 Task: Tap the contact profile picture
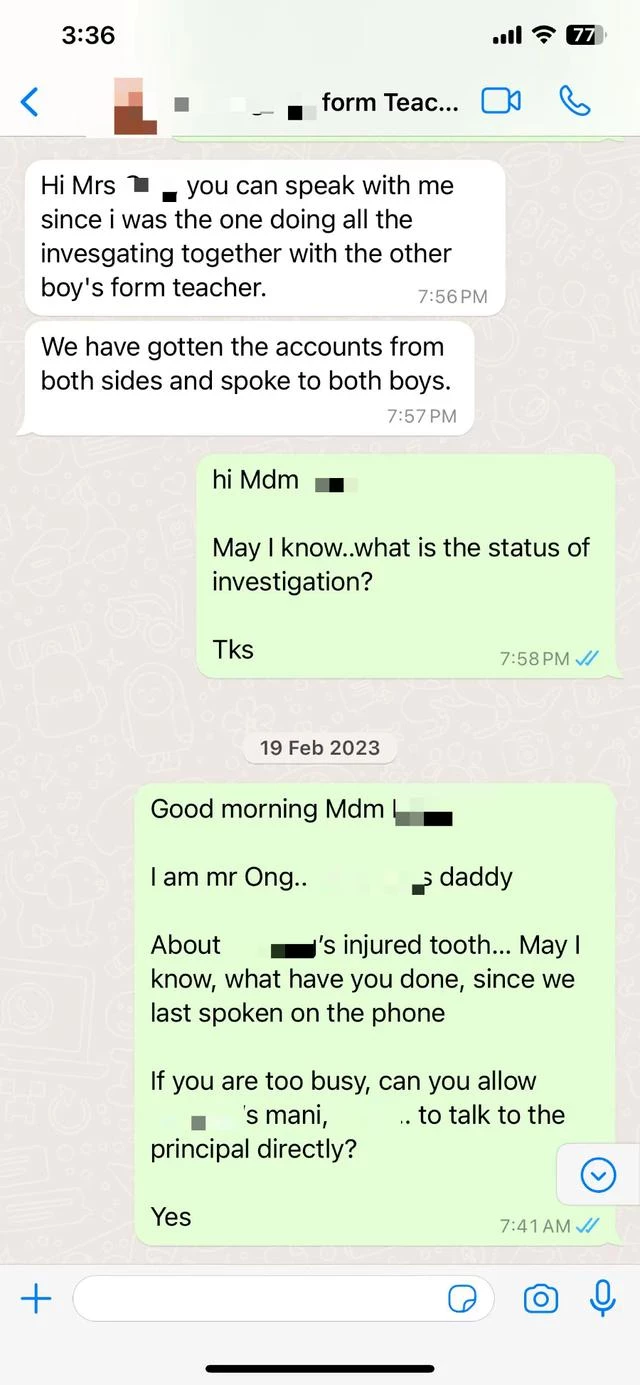(134, 103)
